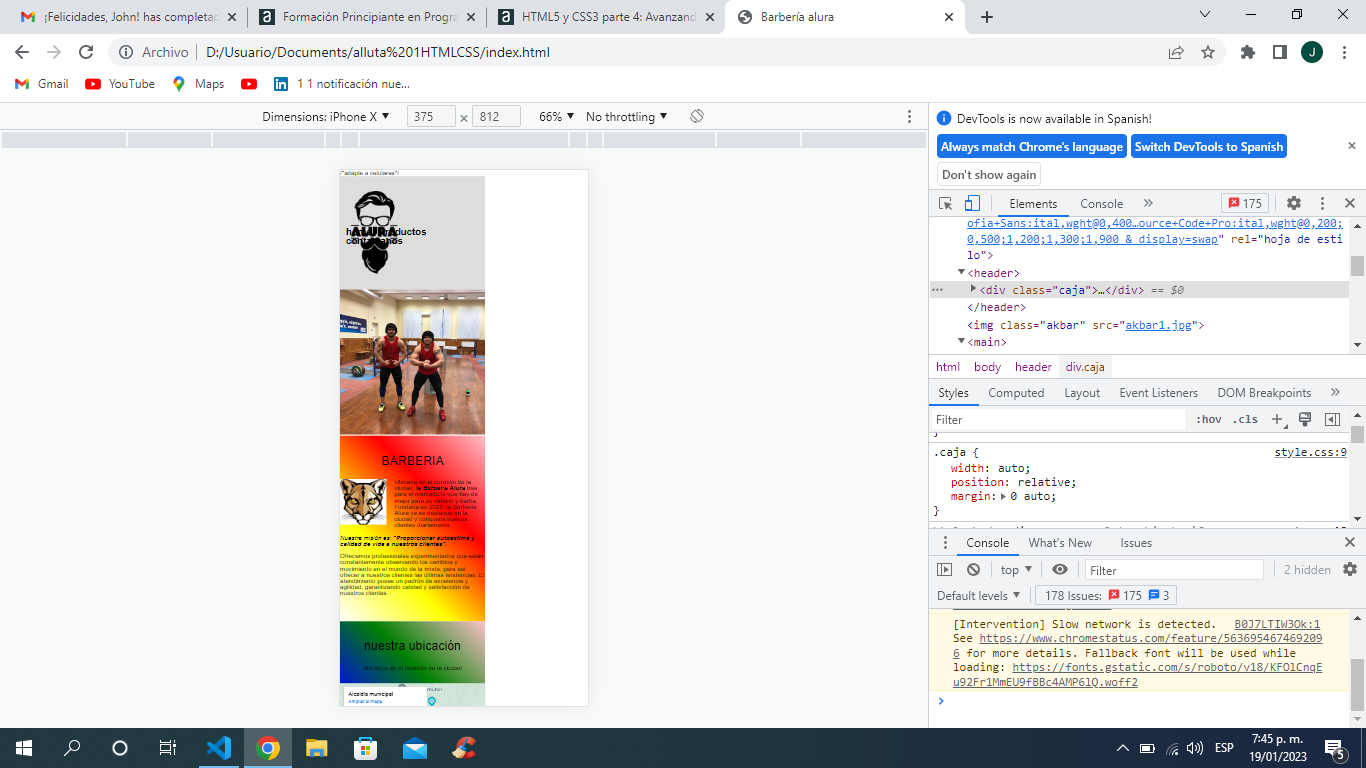Share this page icon in address bar
Image resolution: width=1366 pixels, height=768 pixels.
tap(1176, 52)
